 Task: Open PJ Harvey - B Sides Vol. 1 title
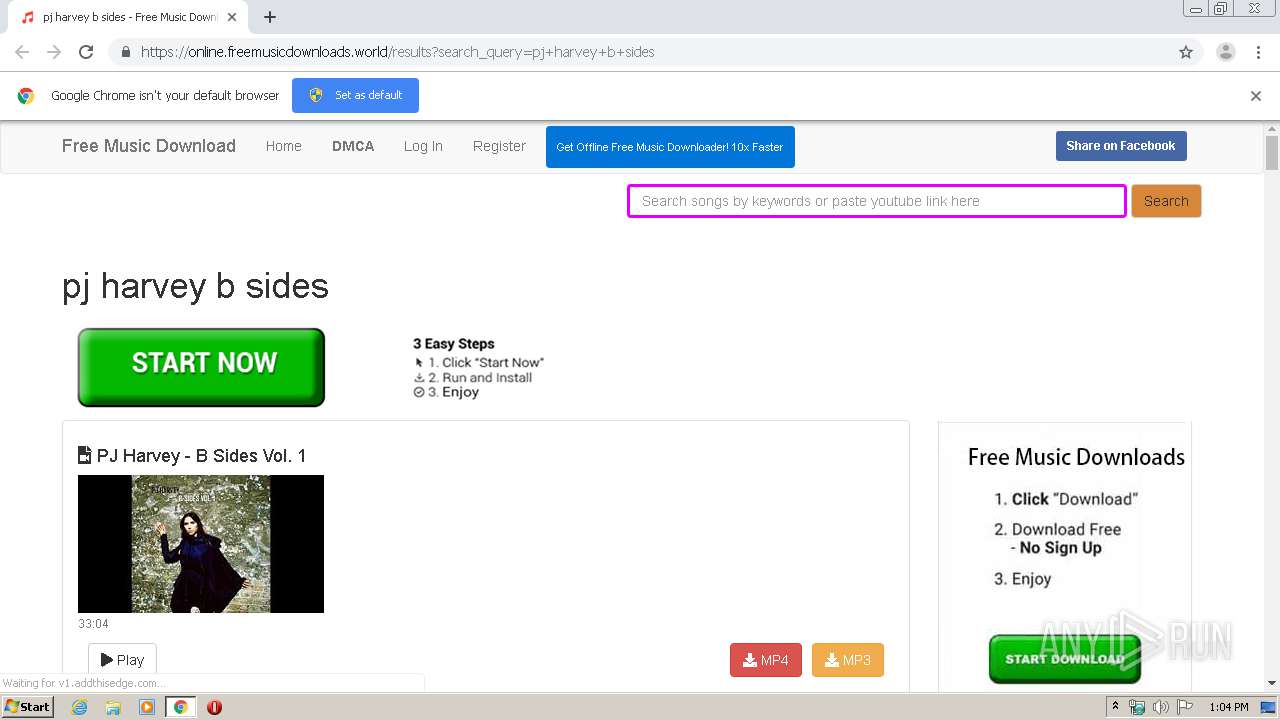click(x=201, y=456)
